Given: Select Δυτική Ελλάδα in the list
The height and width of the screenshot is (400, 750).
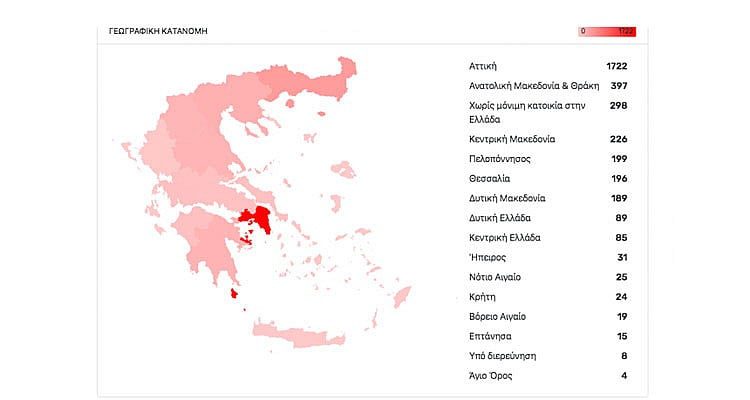Looking at the screenshot, I should click(547, 218).
